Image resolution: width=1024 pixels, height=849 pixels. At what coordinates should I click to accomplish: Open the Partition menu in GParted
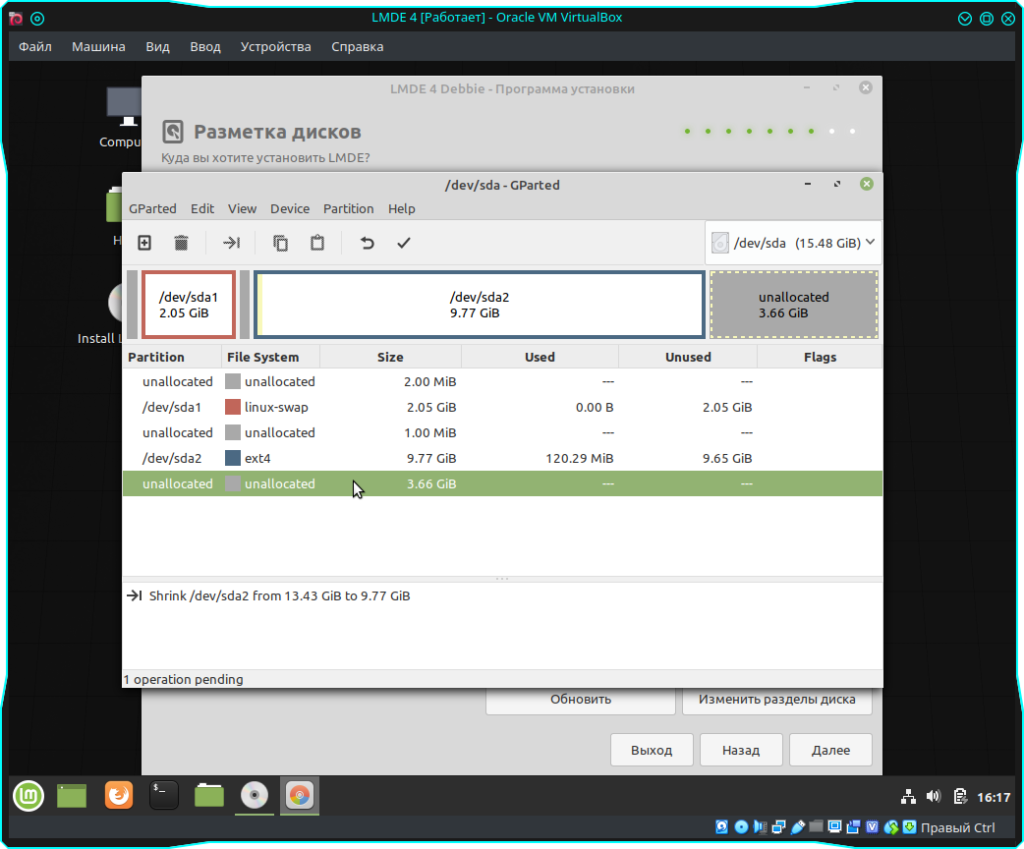[x=348, y=209]
